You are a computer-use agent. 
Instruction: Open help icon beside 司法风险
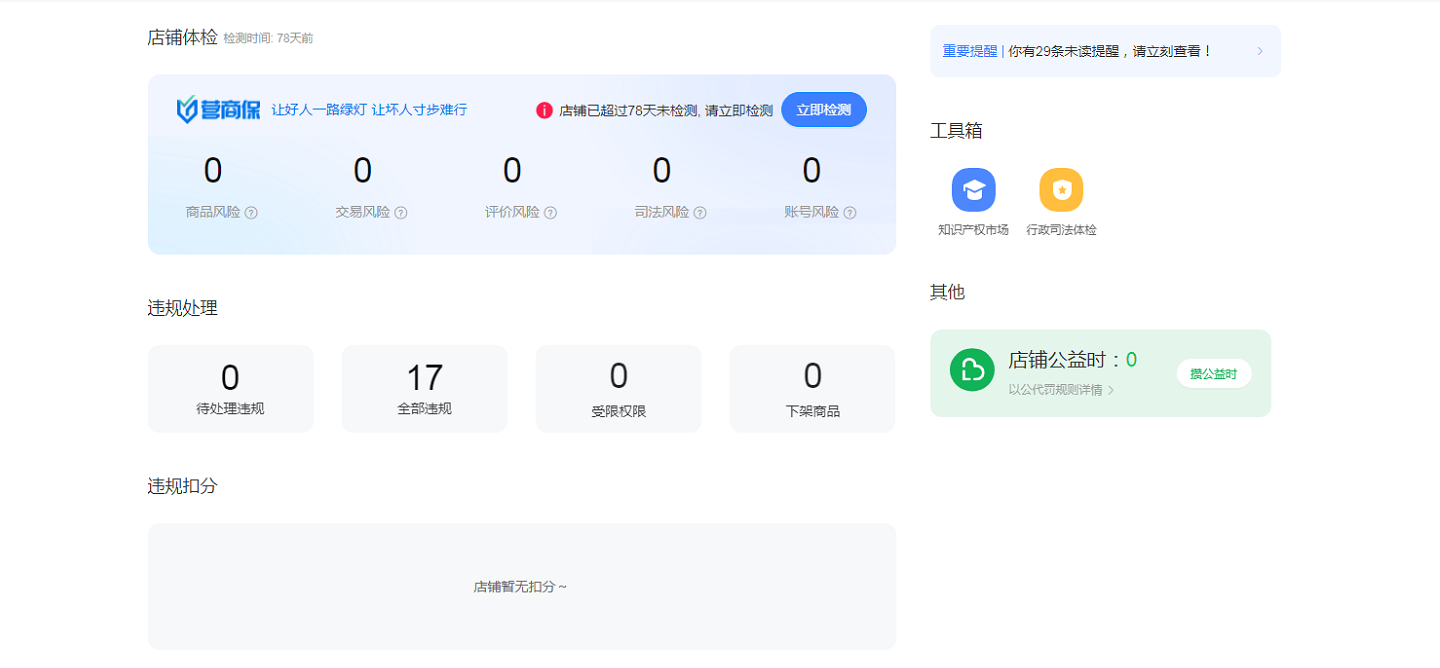tap(701, 213)
